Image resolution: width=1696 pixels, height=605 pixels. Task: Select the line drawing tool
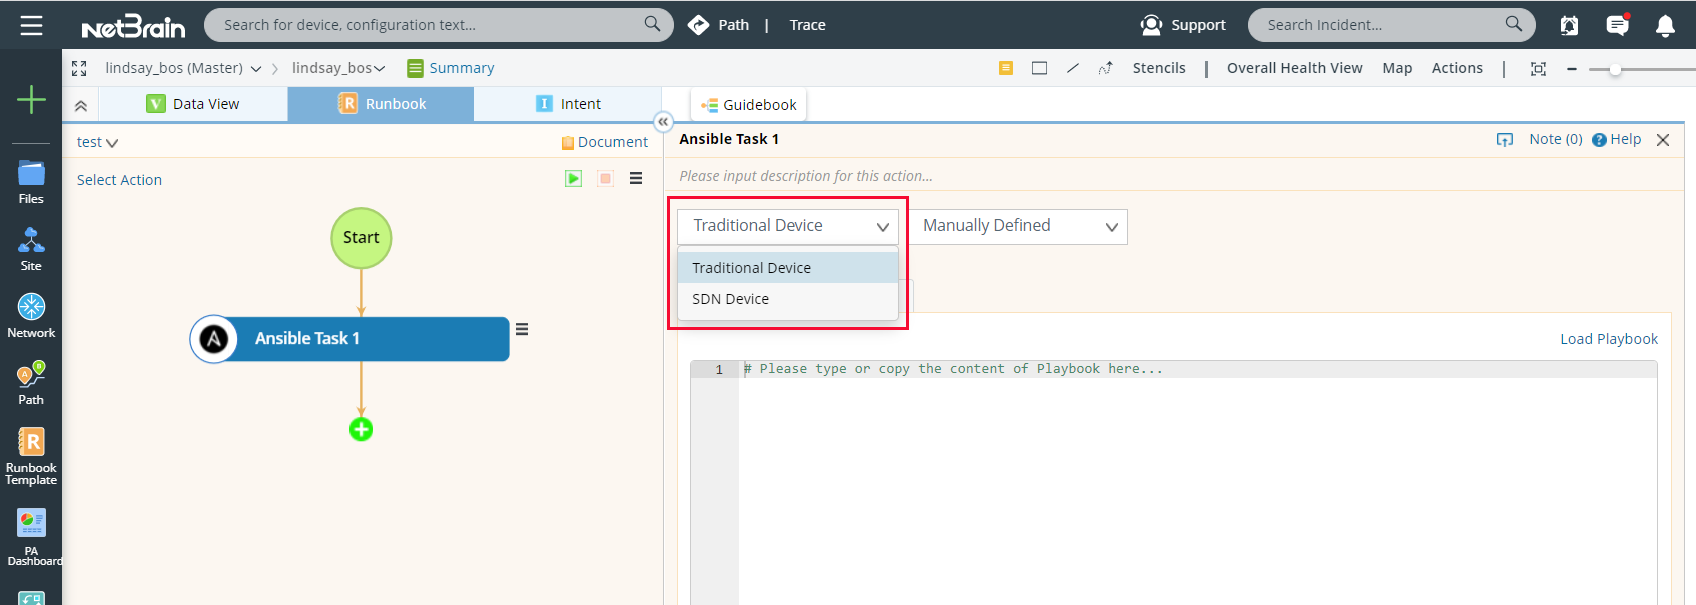[x=1072, y=68]
